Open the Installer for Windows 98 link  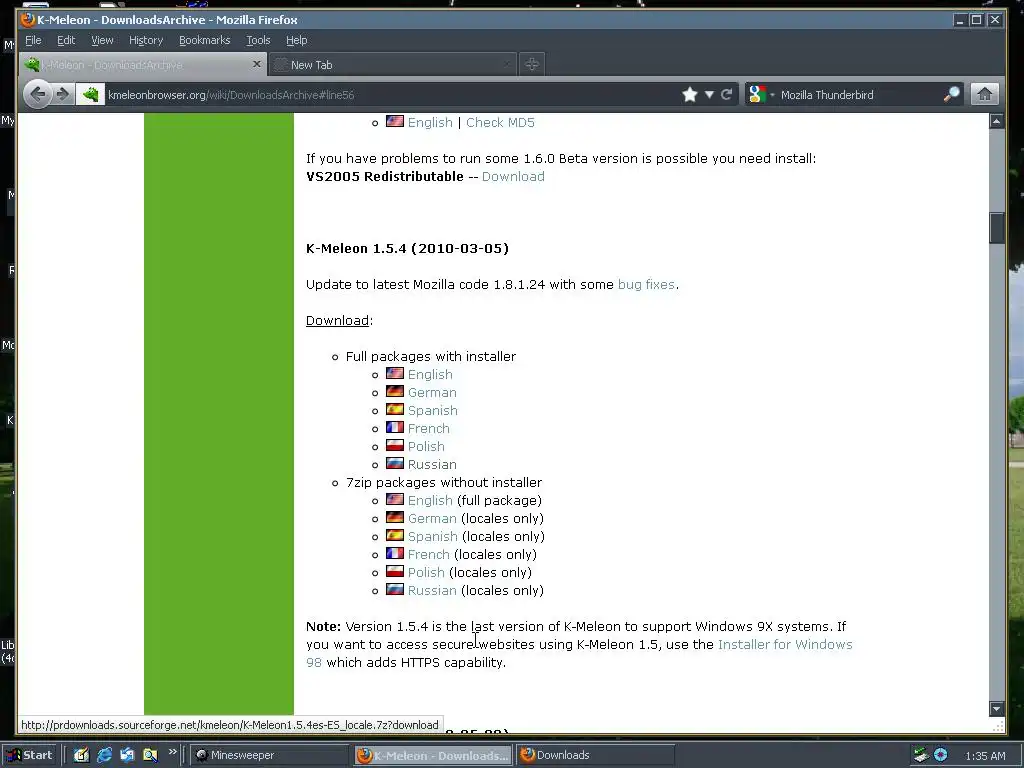pos(785,645)
